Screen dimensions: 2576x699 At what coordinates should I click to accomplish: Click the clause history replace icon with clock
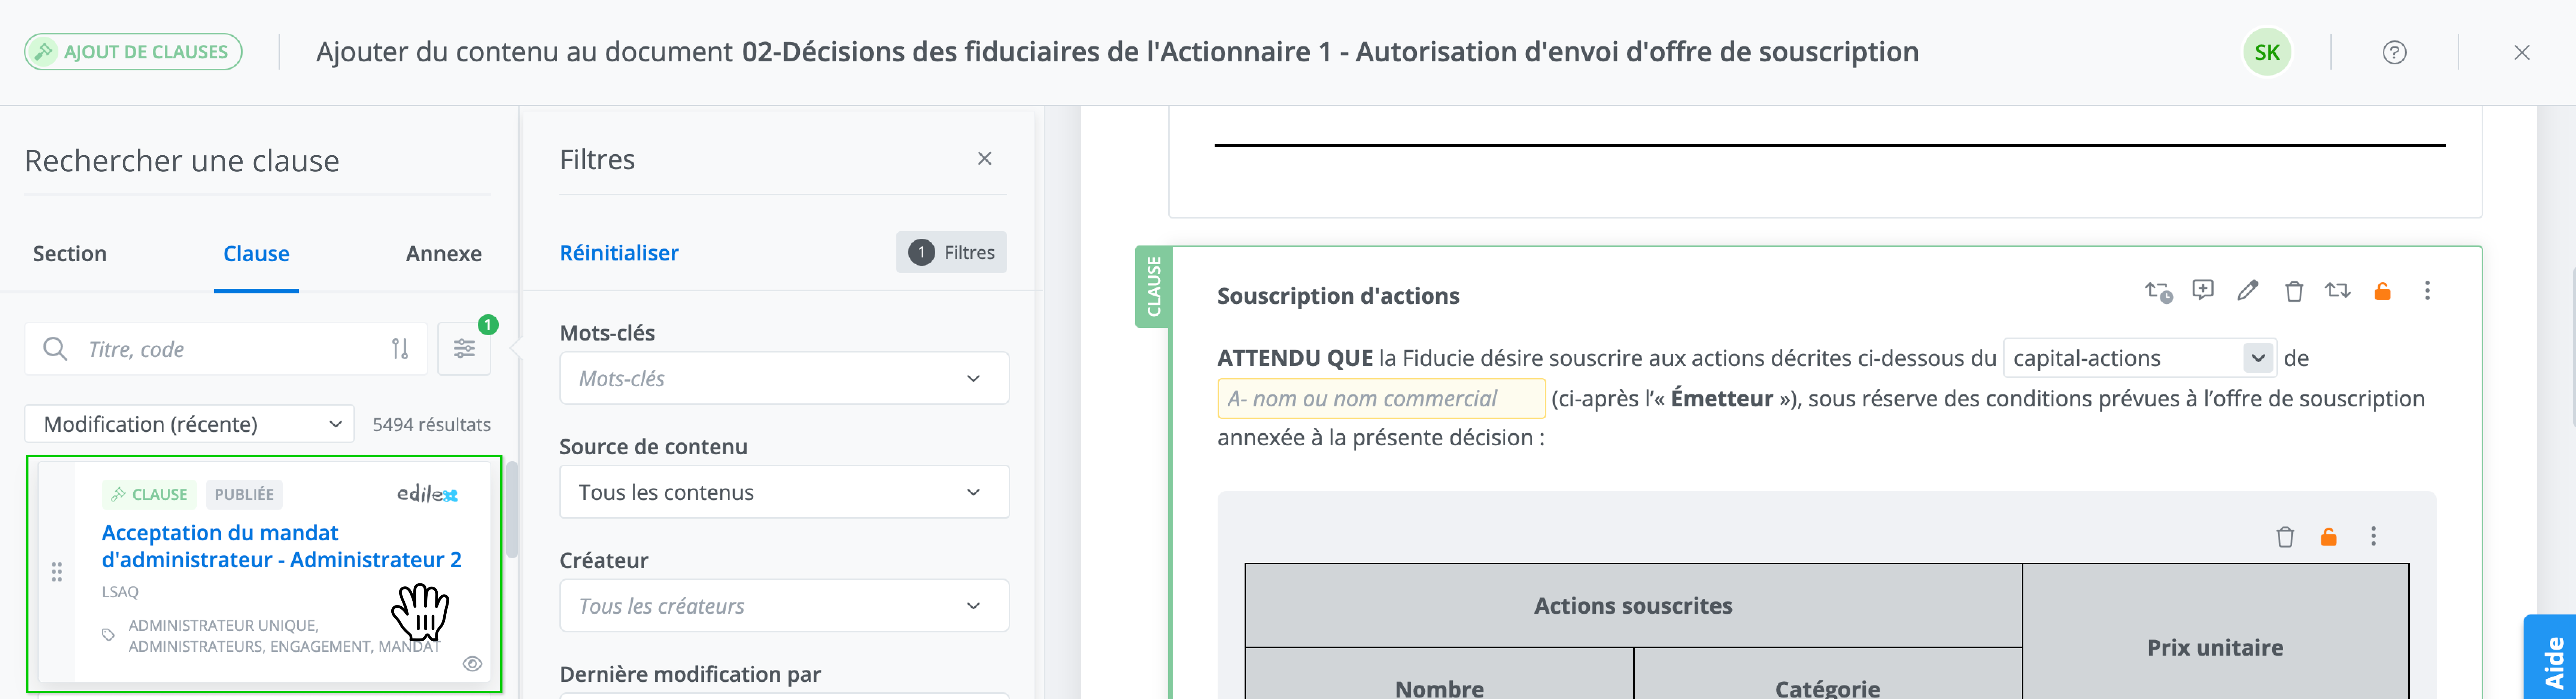(2158, 291)
